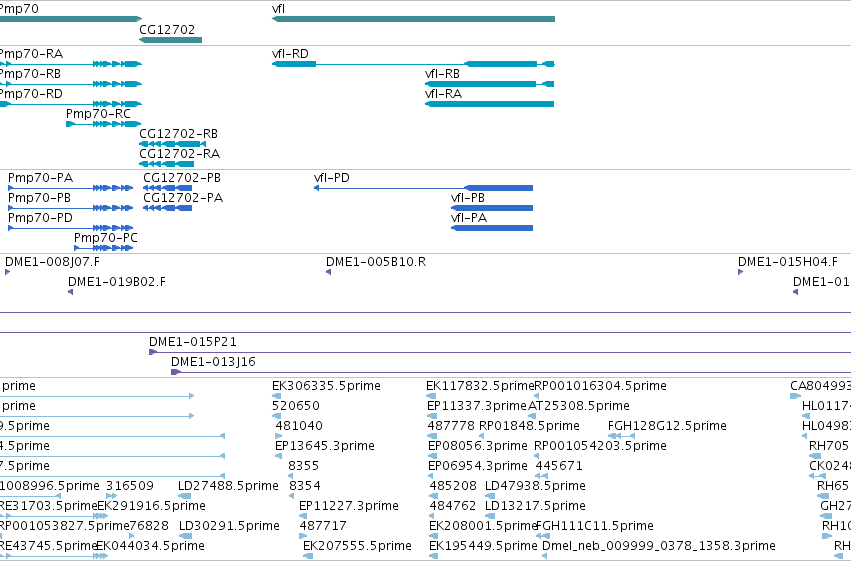Click the vfl-RA transcript label
The height and width of the screenshot is (561, 851).
point(443,94)
